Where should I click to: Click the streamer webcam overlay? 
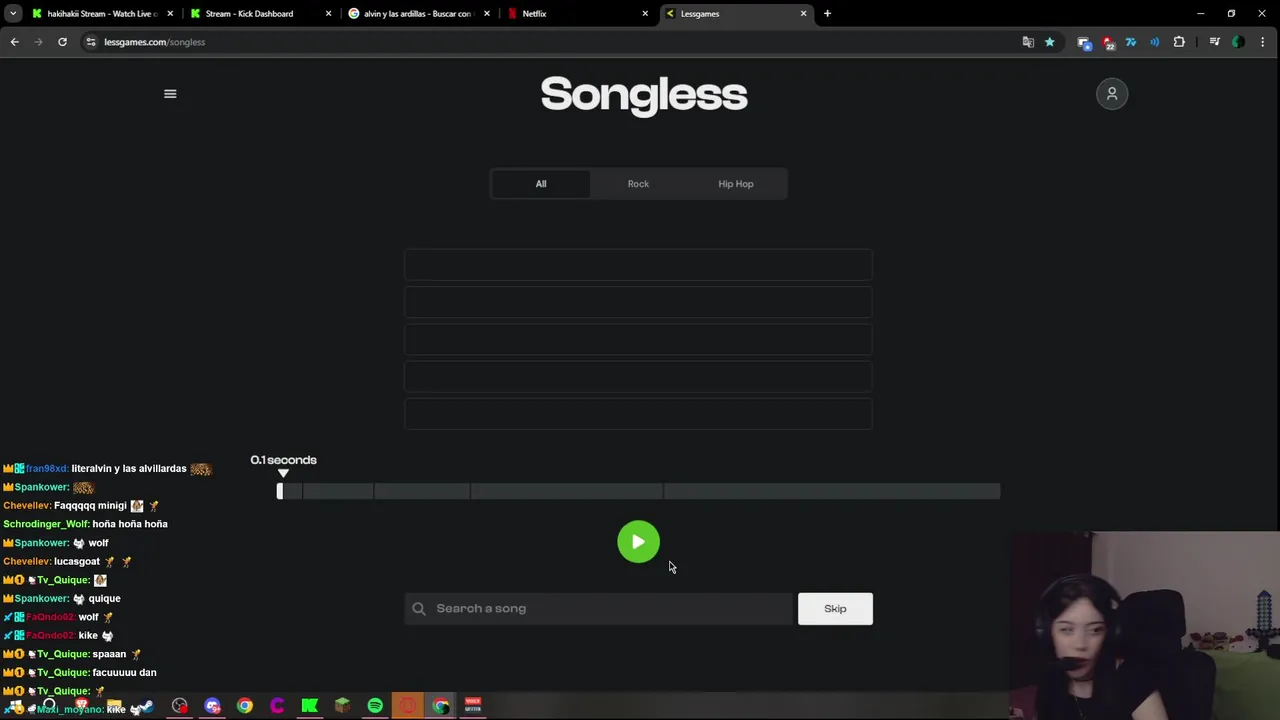coord(1144,626)
